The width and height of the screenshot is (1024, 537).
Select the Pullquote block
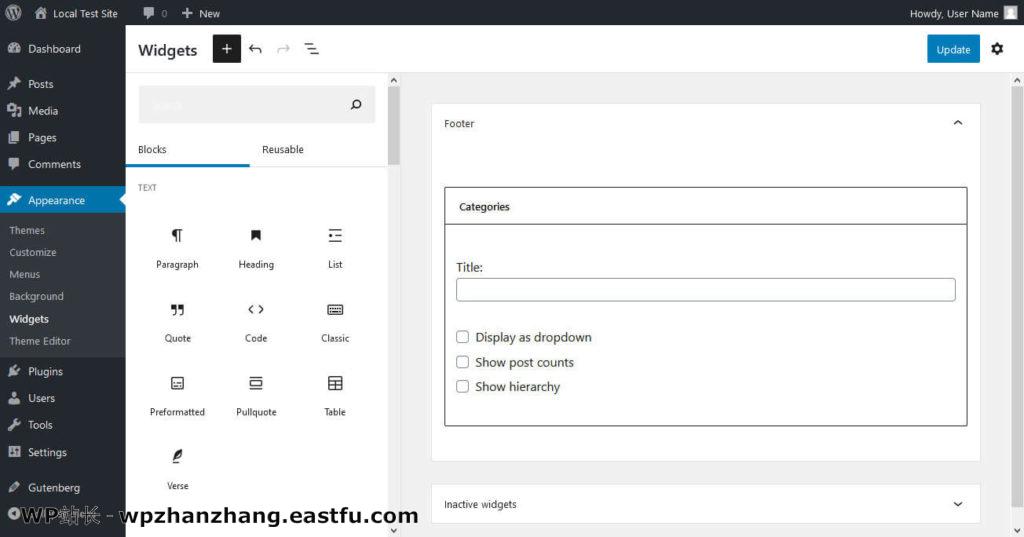[x=256, y=384]
